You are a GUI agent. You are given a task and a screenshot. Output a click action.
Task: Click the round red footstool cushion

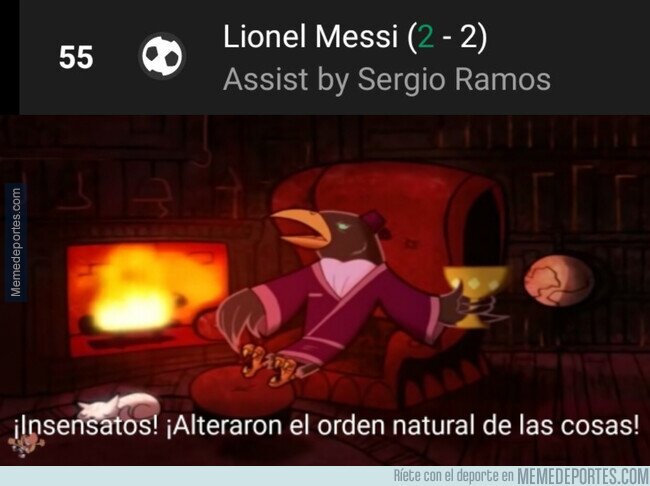point(243,388)
